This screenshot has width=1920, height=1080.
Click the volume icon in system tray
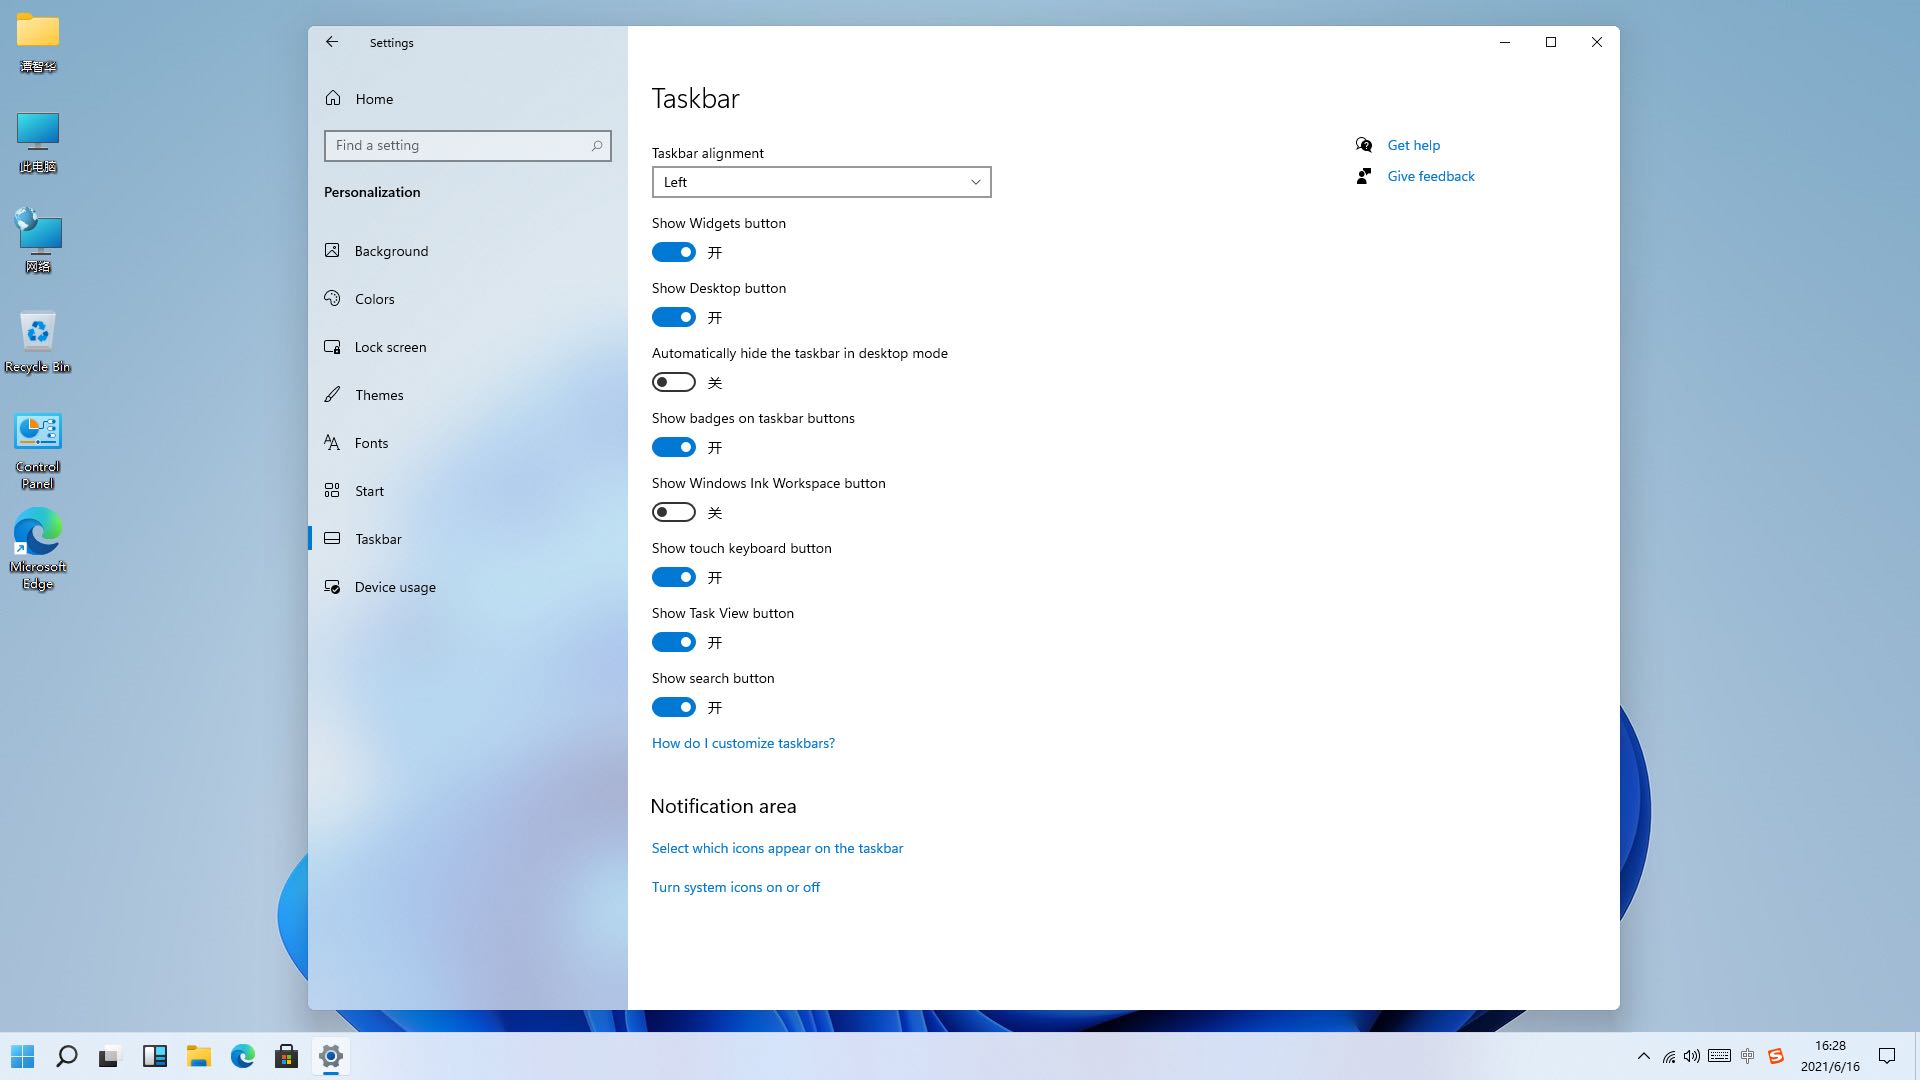tap(1691, 1056)
